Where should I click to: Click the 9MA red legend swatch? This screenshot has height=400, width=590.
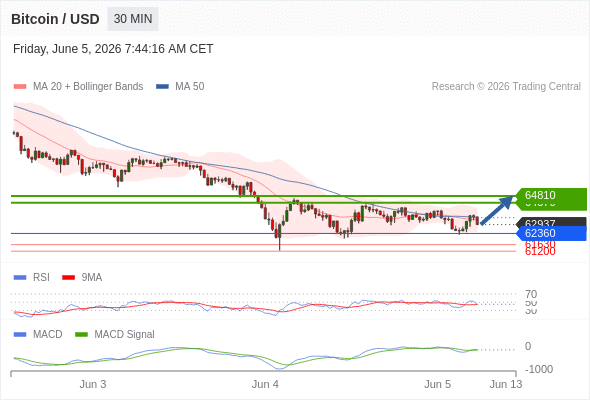(x=68, y=278)
